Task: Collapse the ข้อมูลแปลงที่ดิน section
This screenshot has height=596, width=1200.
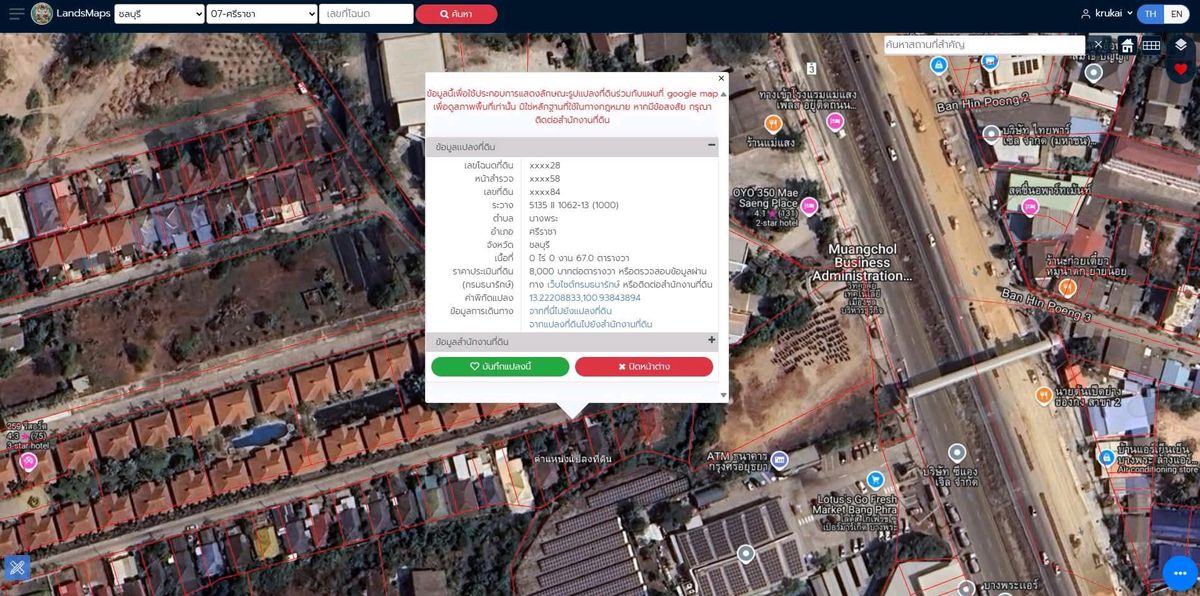Action: (712, 146)
